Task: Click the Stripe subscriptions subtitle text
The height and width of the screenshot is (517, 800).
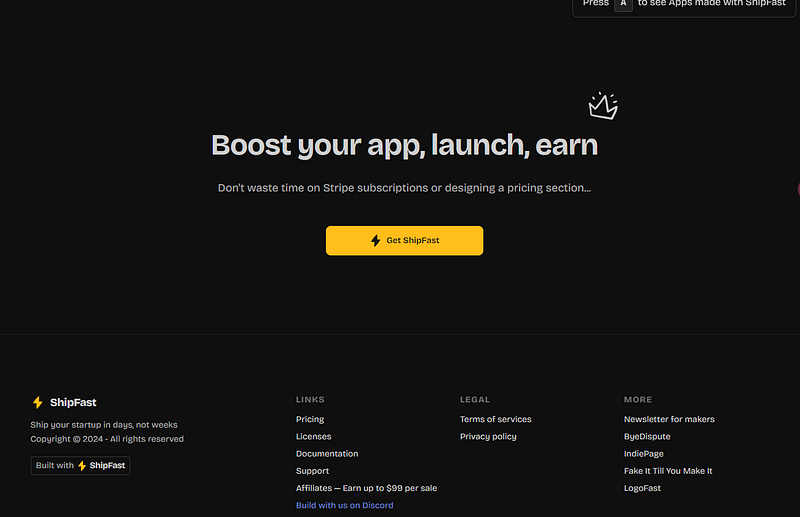Action: [x=404, y=188]
